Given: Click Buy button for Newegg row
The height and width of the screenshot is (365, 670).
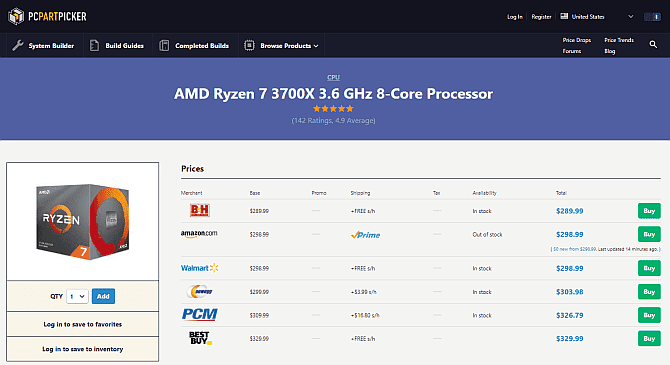Looking at the screenshot, I should pos(649,291).
